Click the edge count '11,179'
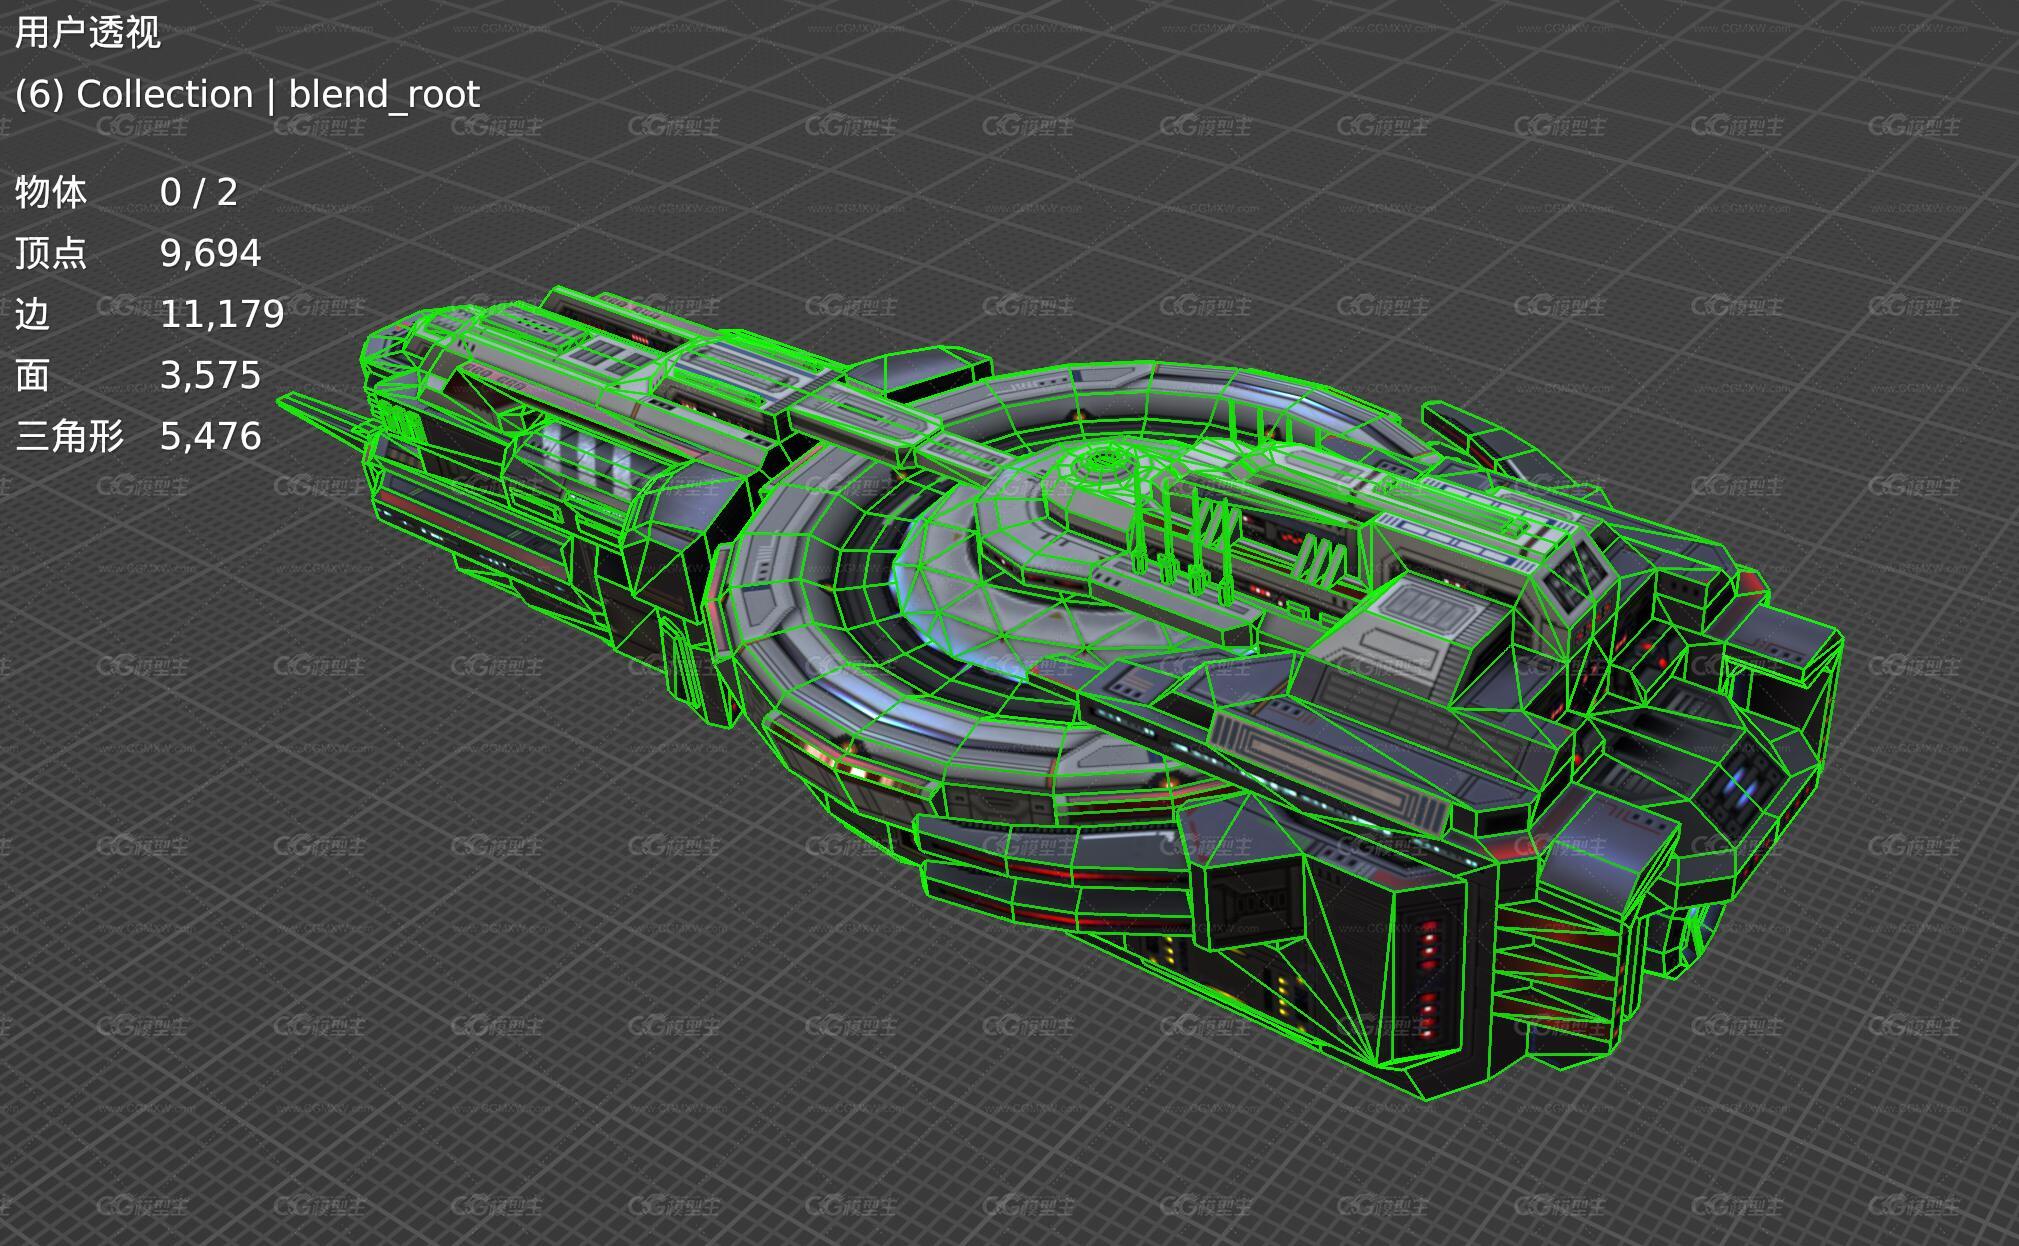The image size is (2019, 1246). [x=222, y=315]
